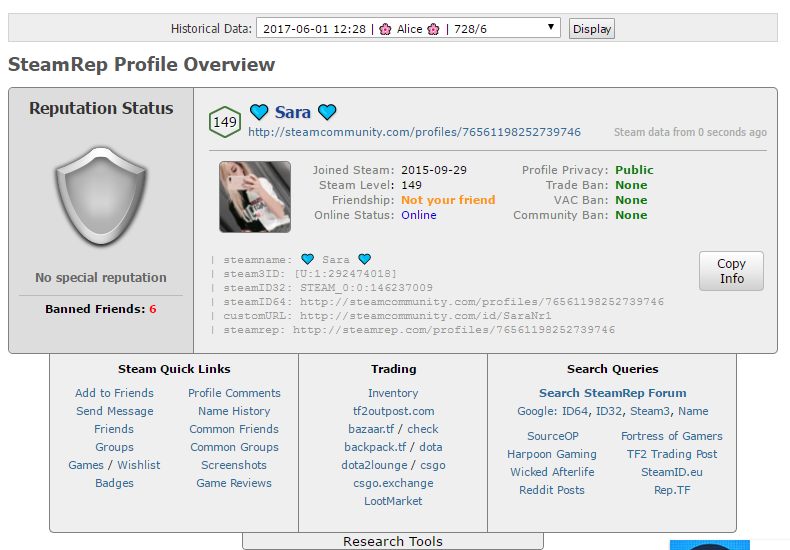Click the level 149 hexagon badge

pos(225,122)
